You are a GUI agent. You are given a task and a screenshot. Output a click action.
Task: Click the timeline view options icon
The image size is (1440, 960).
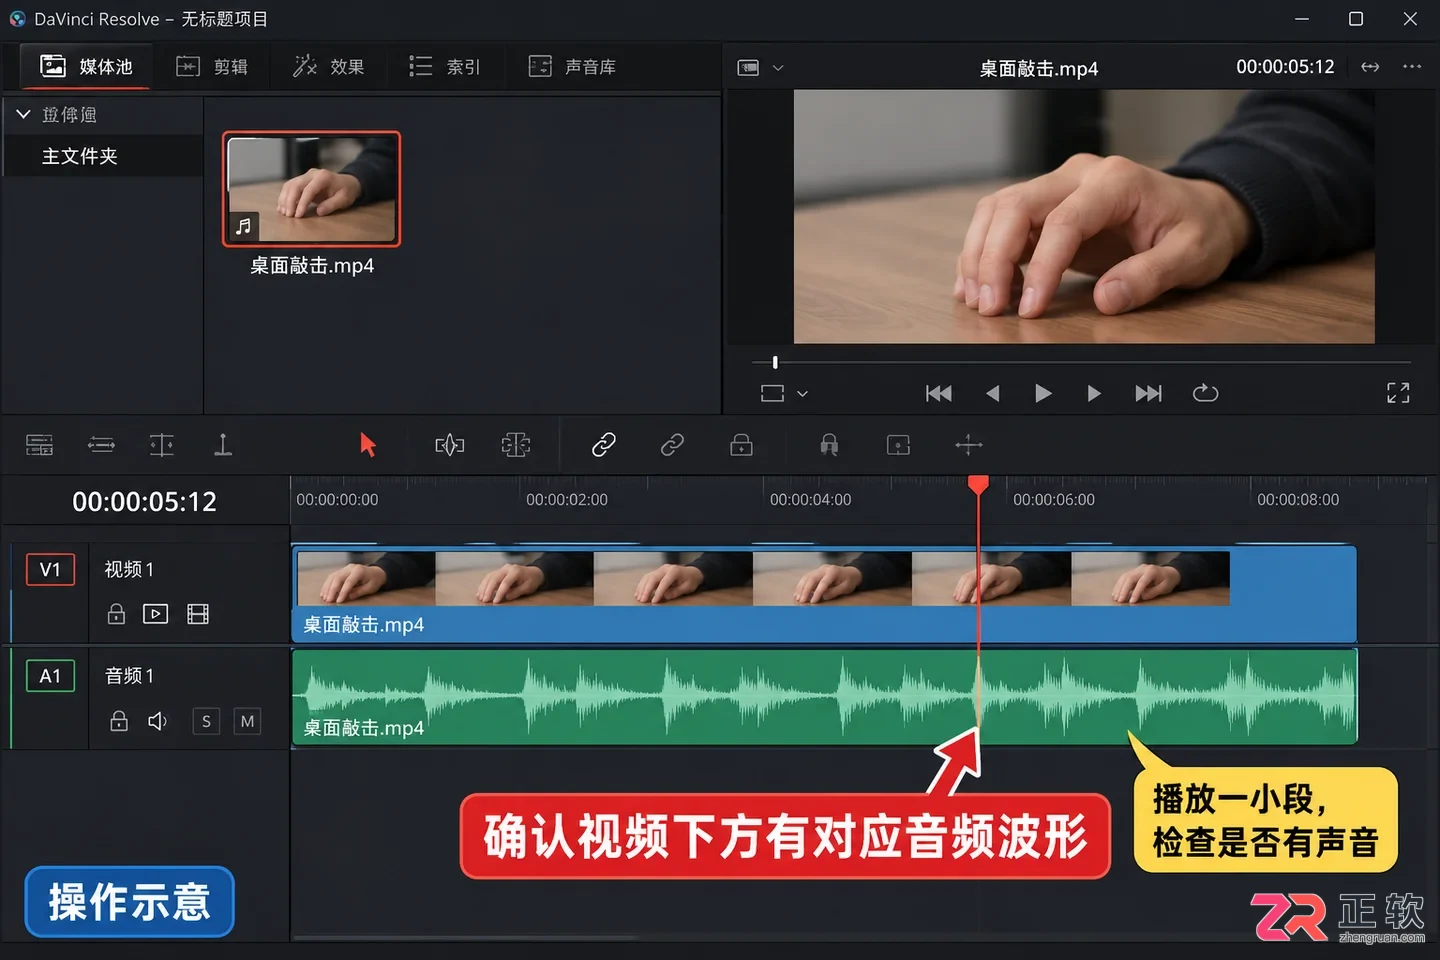click(40, 445)
